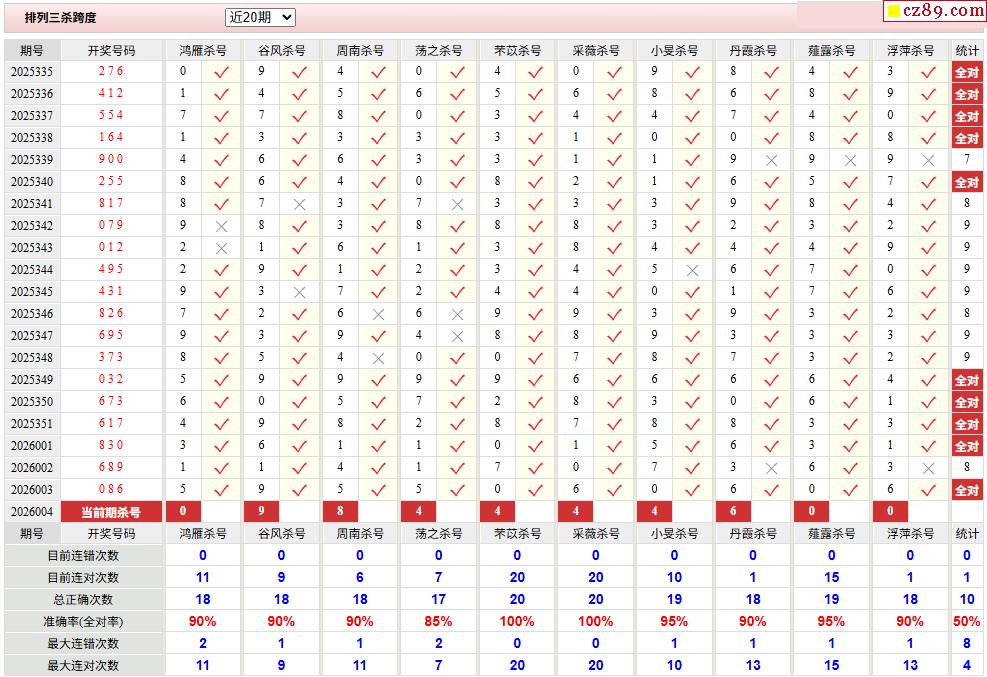
Task: Click the 排列三杀跨度 page title
Action: tap(61, 18)
